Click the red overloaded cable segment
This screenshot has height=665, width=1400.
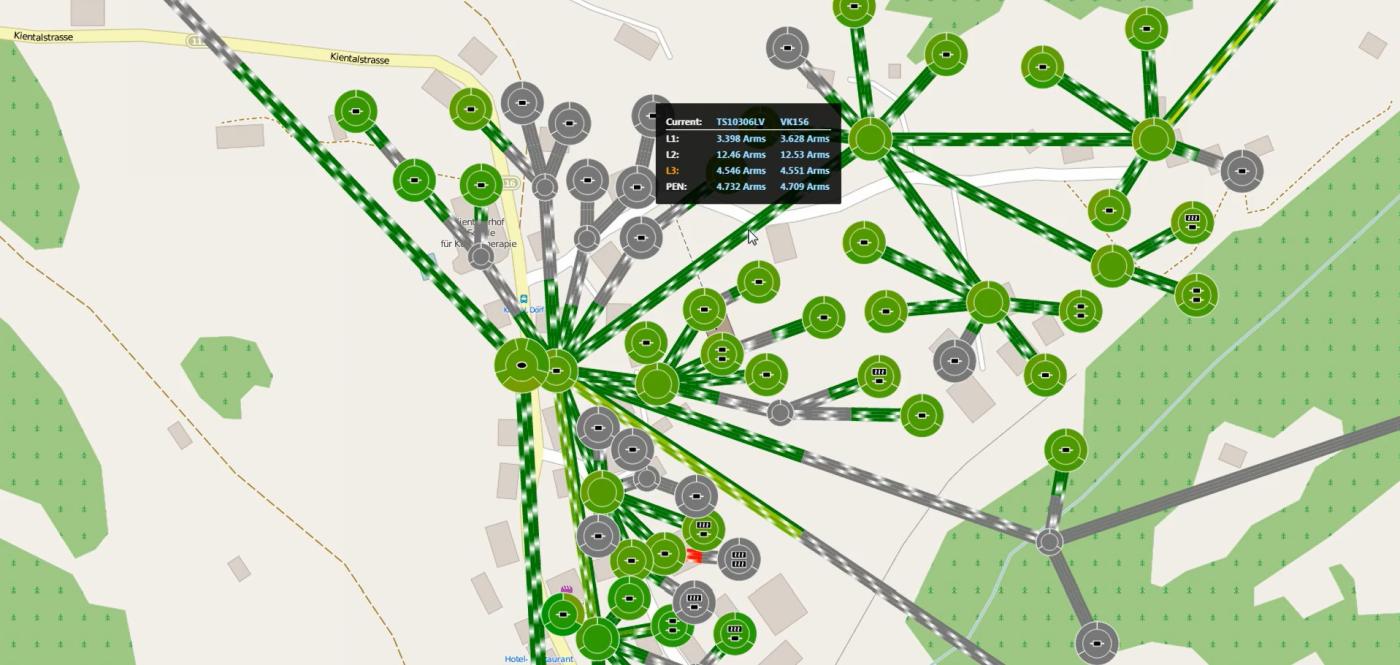click(x=696, y=556)
